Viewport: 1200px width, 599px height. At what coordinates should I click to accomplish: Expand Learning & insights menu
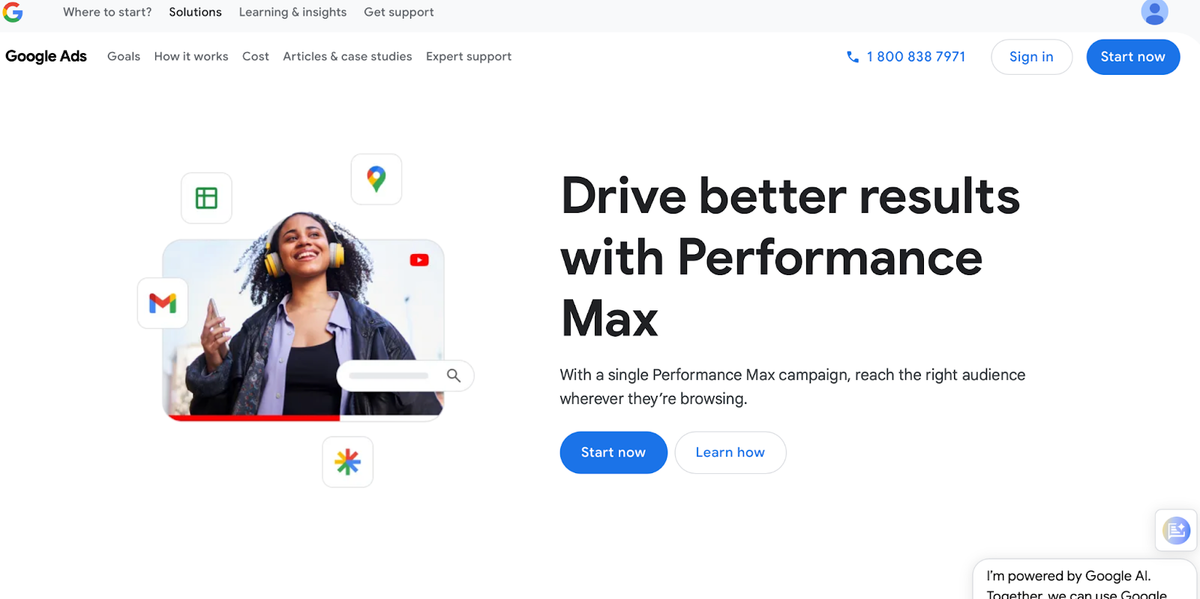pos(293,12)
